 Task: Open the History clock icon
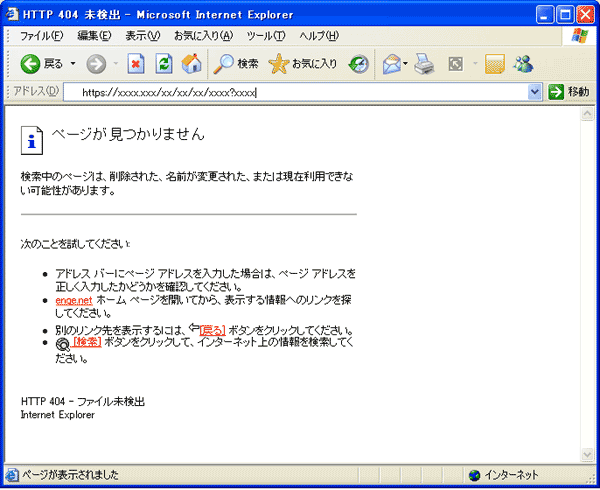359,63
